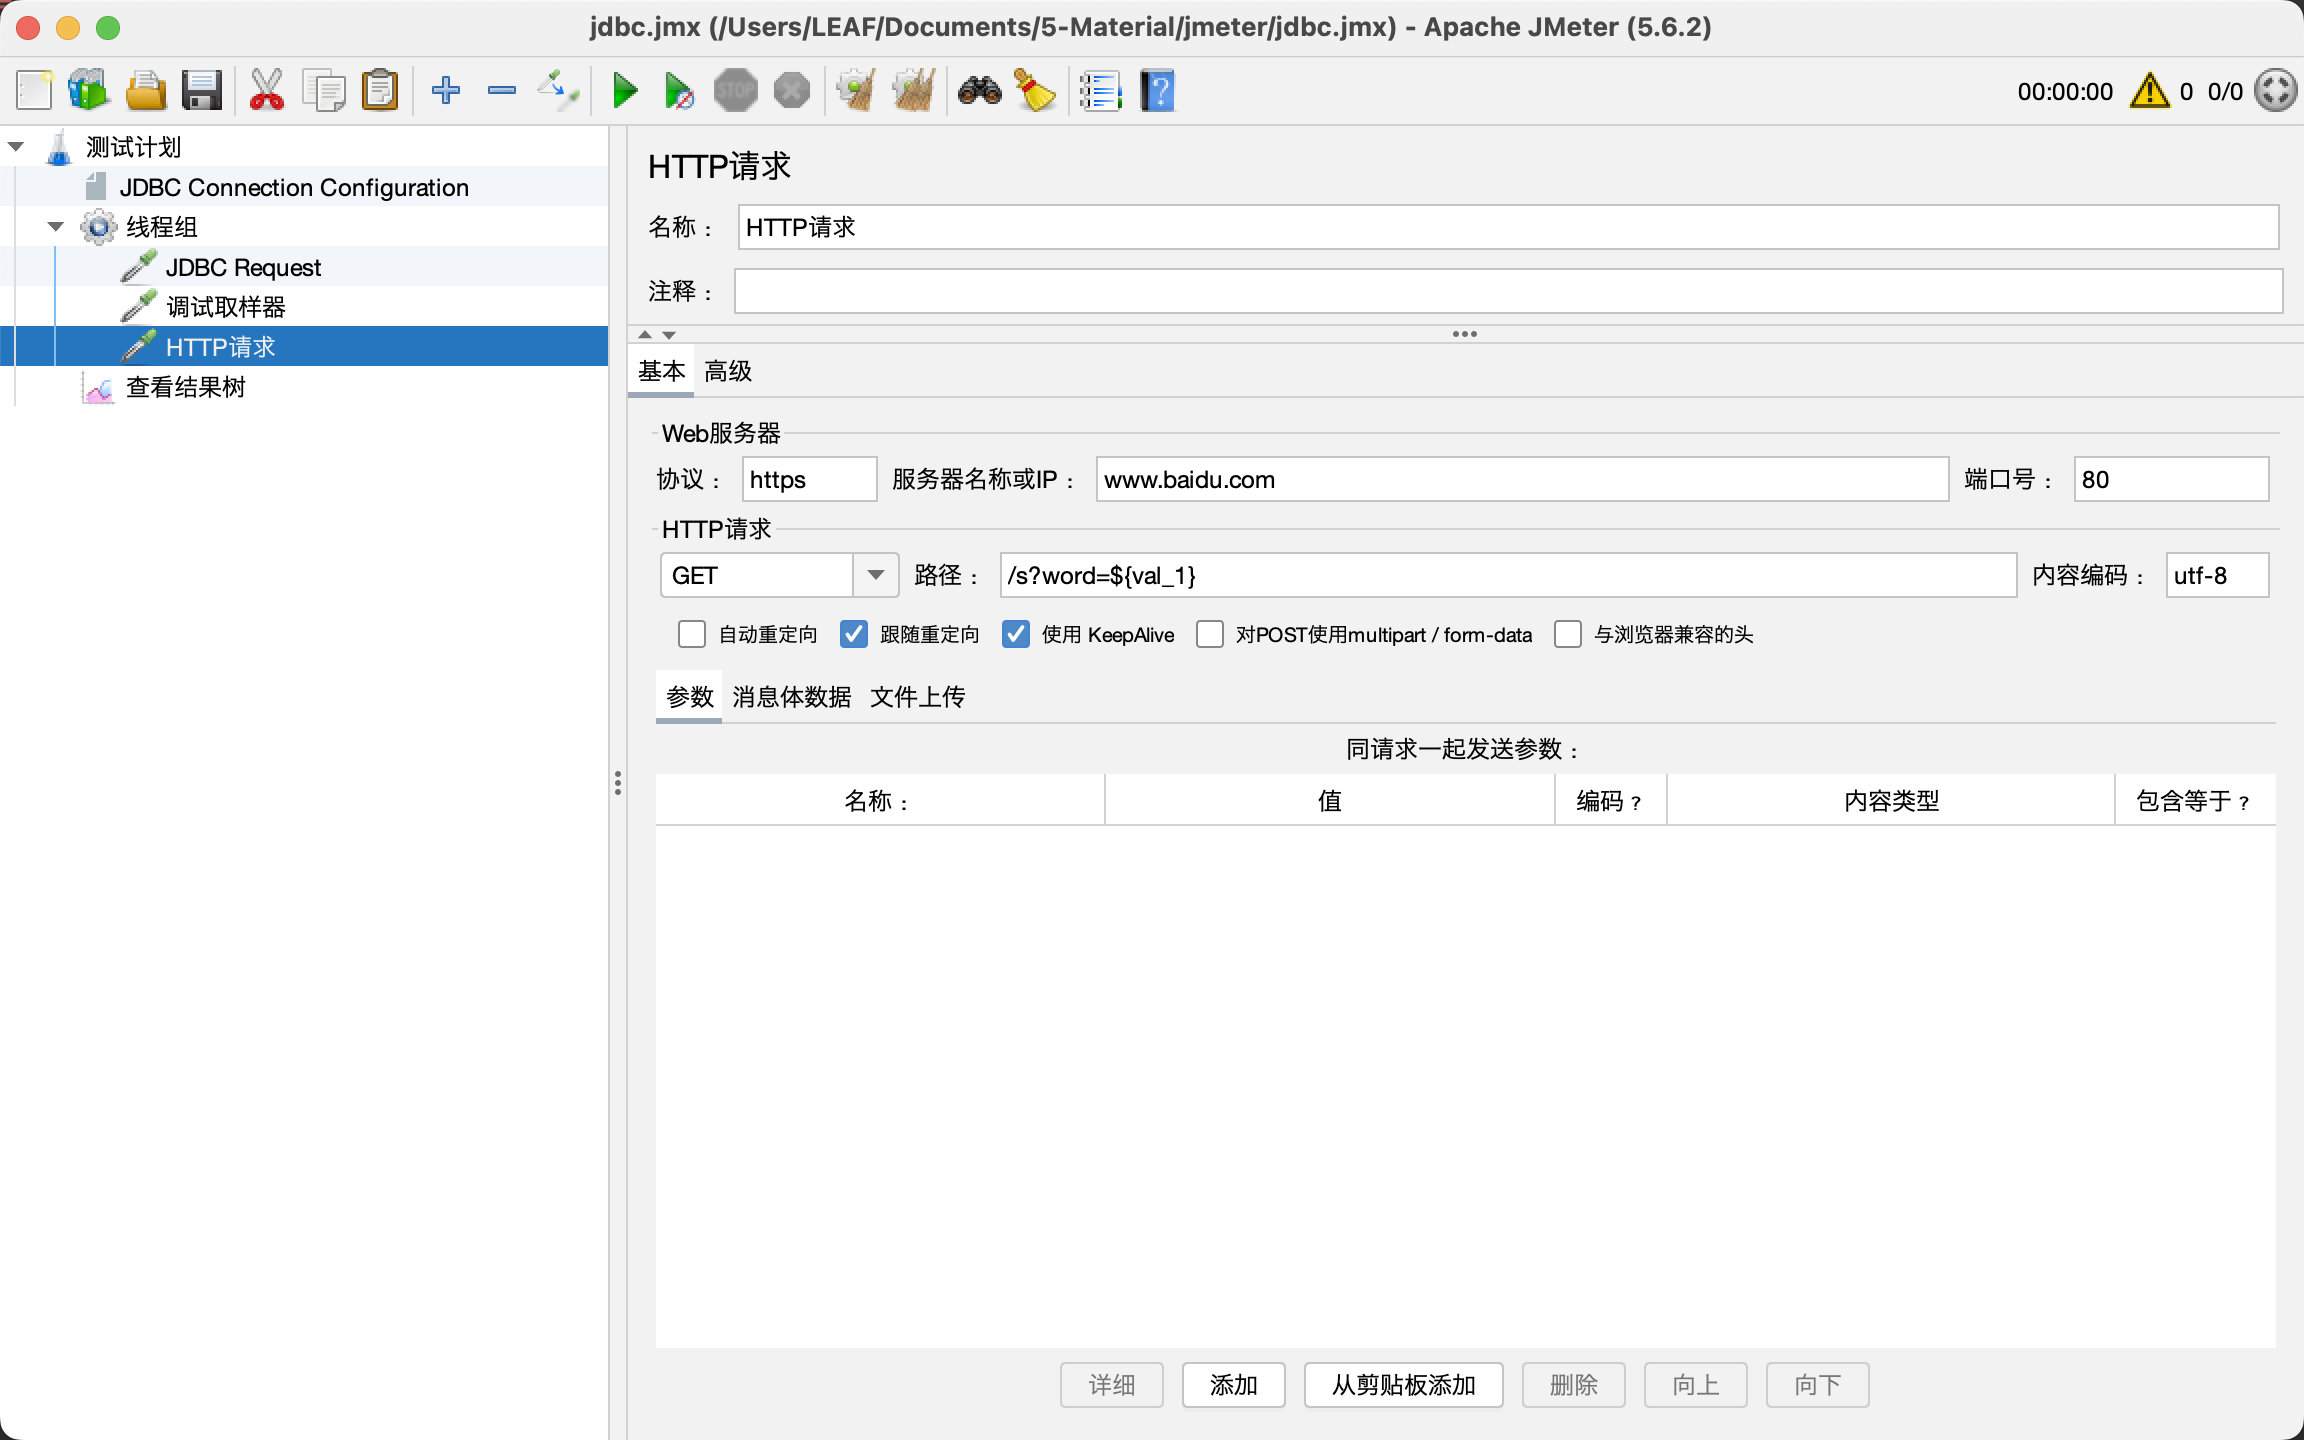The width and height of the screenshot is (2304, 1440).
Task: Enable the 自动重定向 checkbox
Action: click(692, 635)
